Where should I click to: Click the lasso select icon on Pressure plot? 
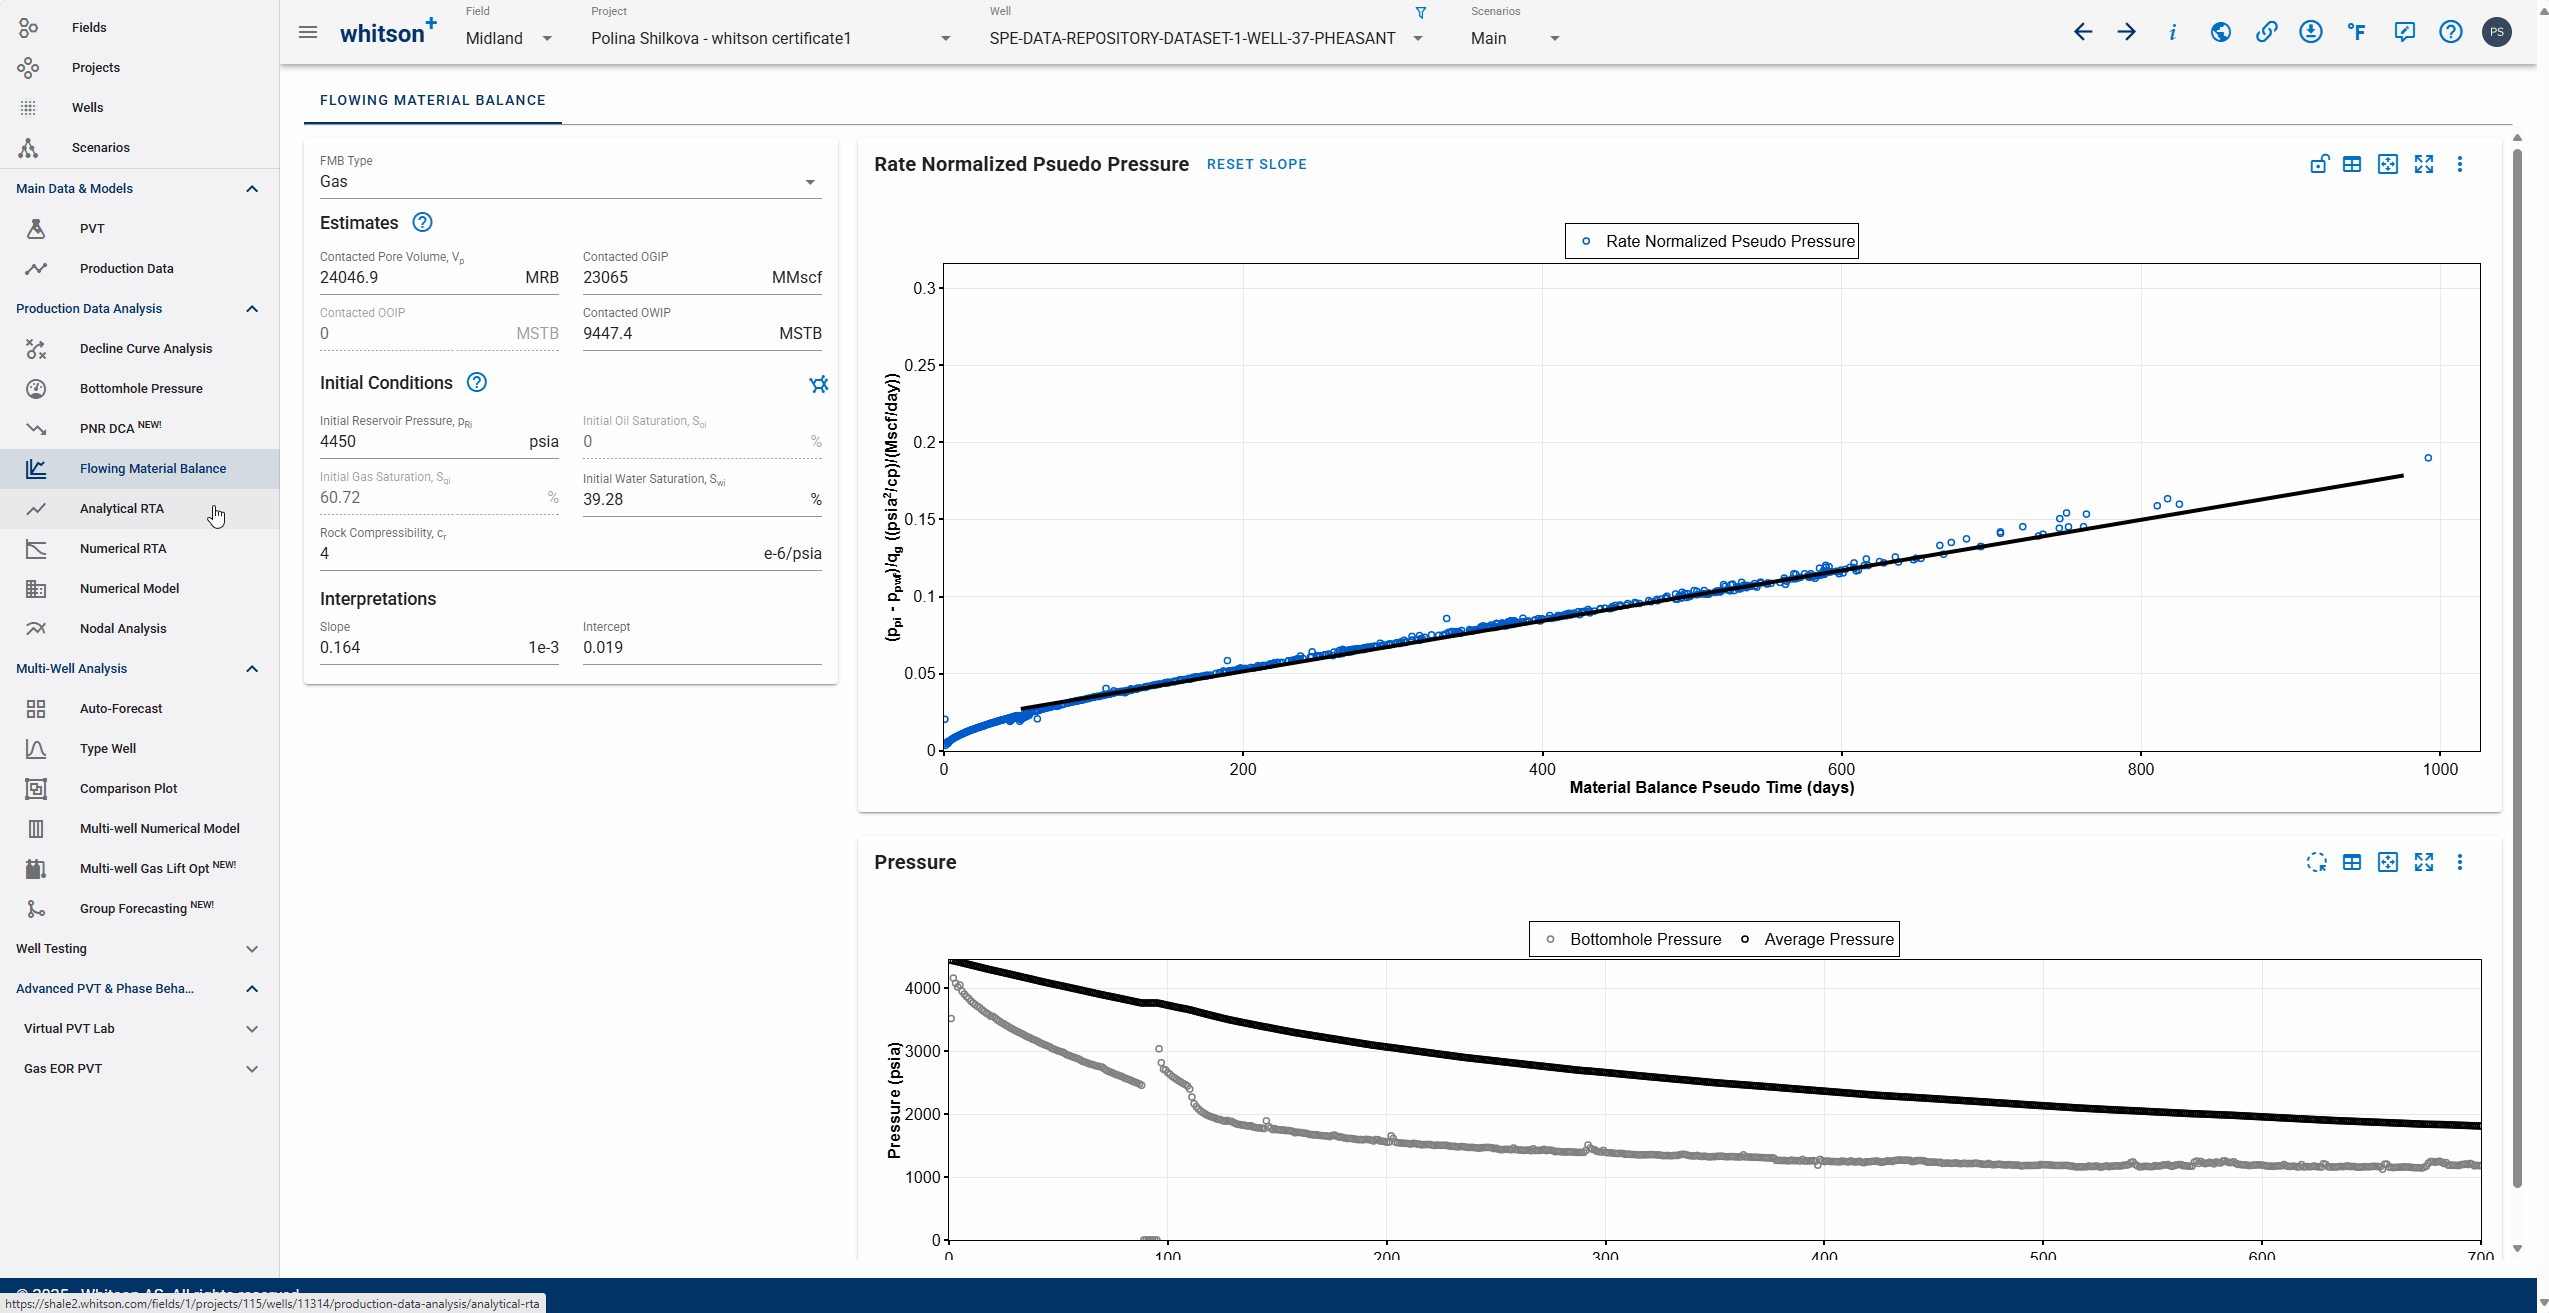[x=2316, y=862]
